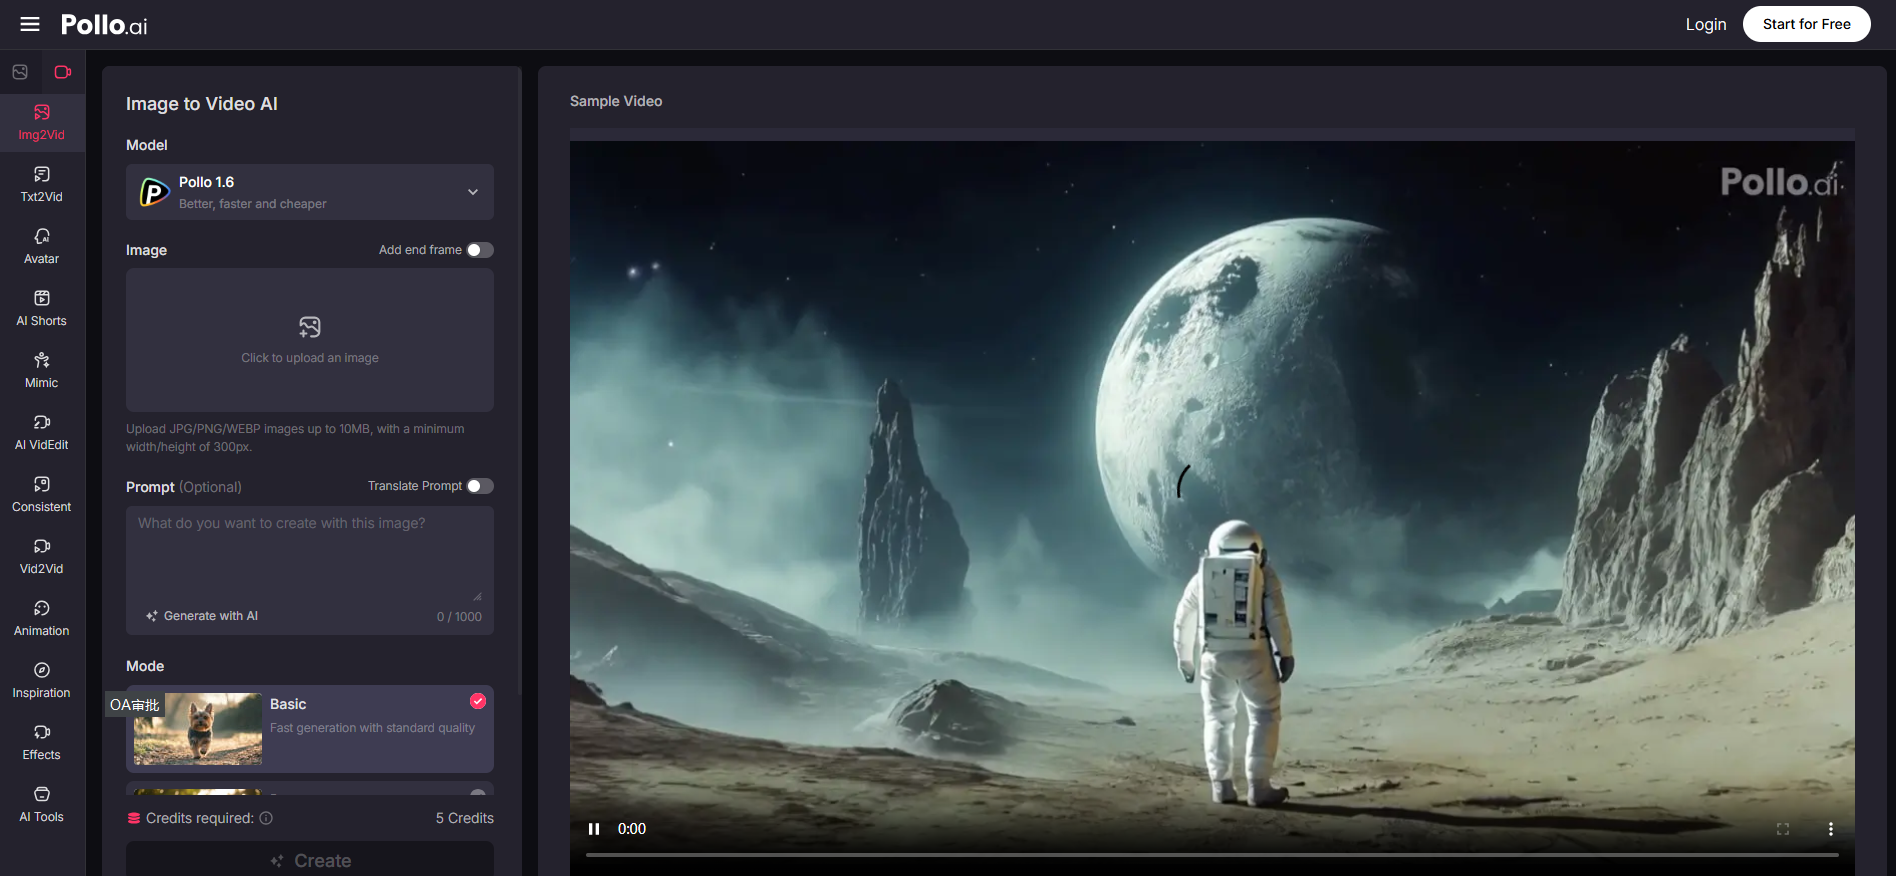Switch to the image generation tab icon
The height and width of the screenshot is (876, 1896).
click(20, 72)
